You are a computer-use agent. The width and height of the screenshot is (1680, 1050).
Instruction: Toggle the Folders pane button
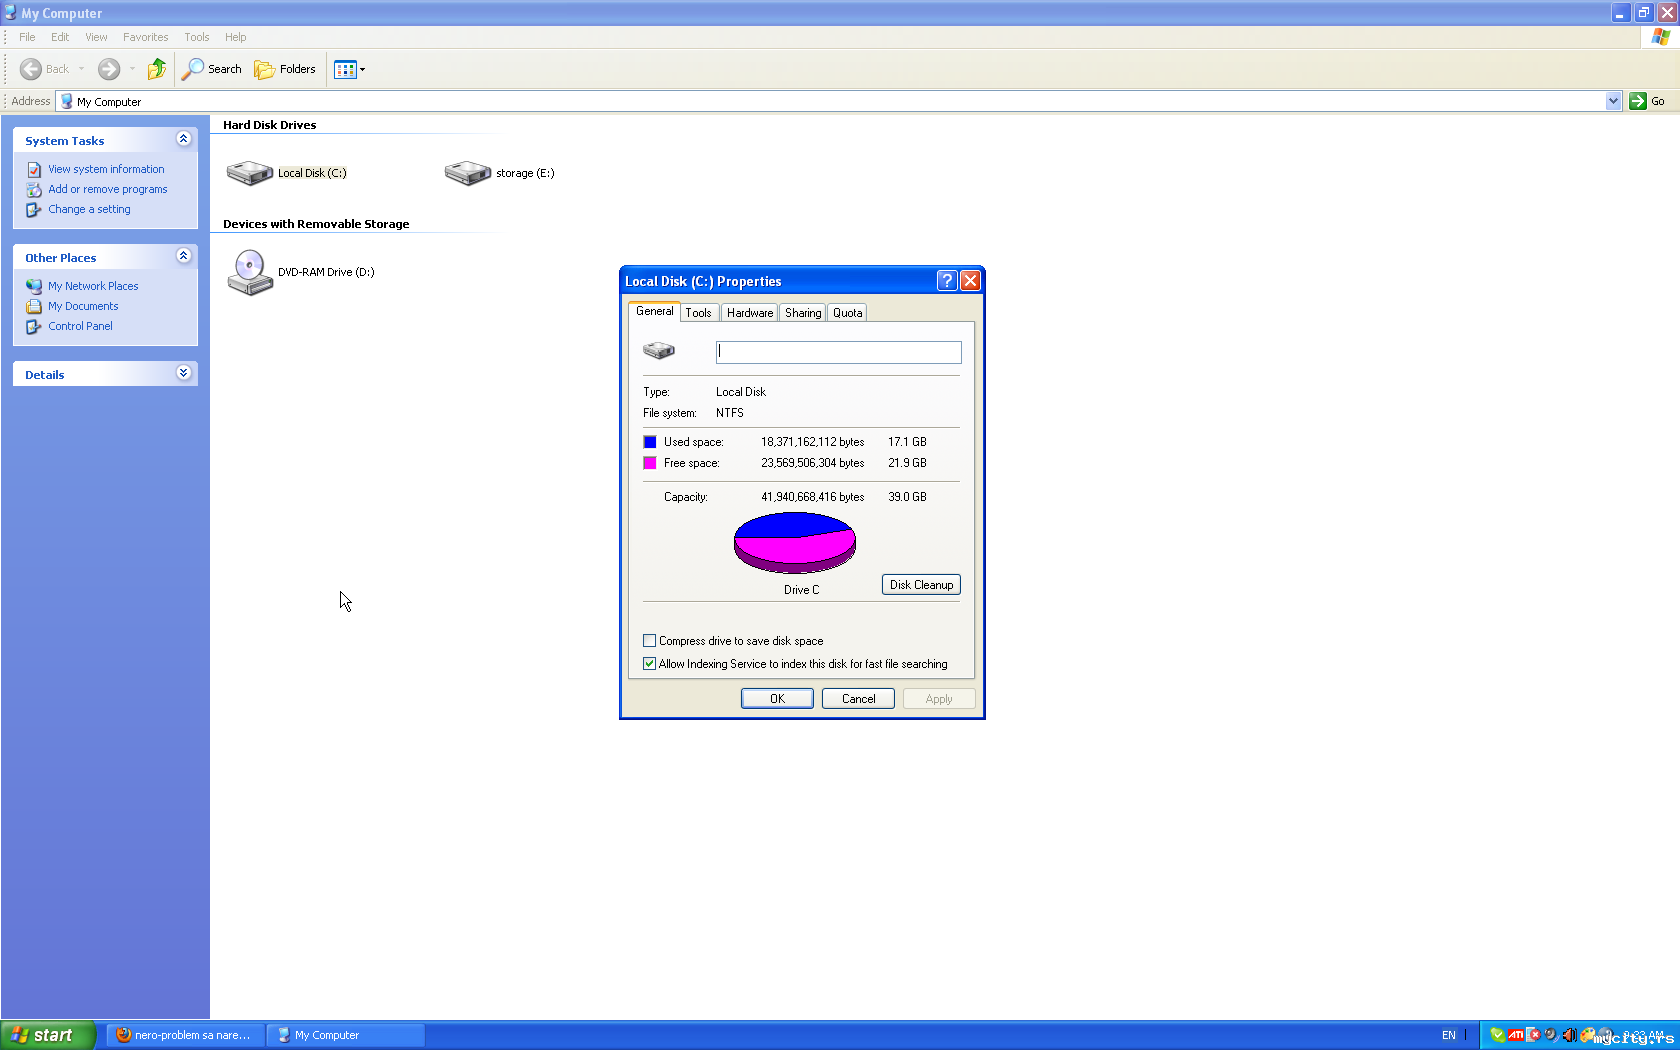point(285,69)
